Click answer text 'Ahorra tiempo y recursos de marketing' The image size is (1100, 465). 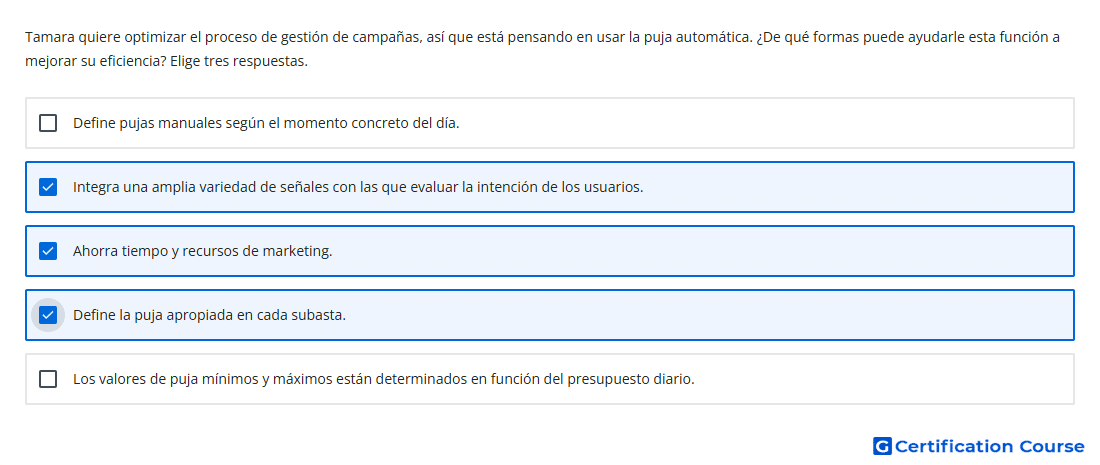(203, 251)
